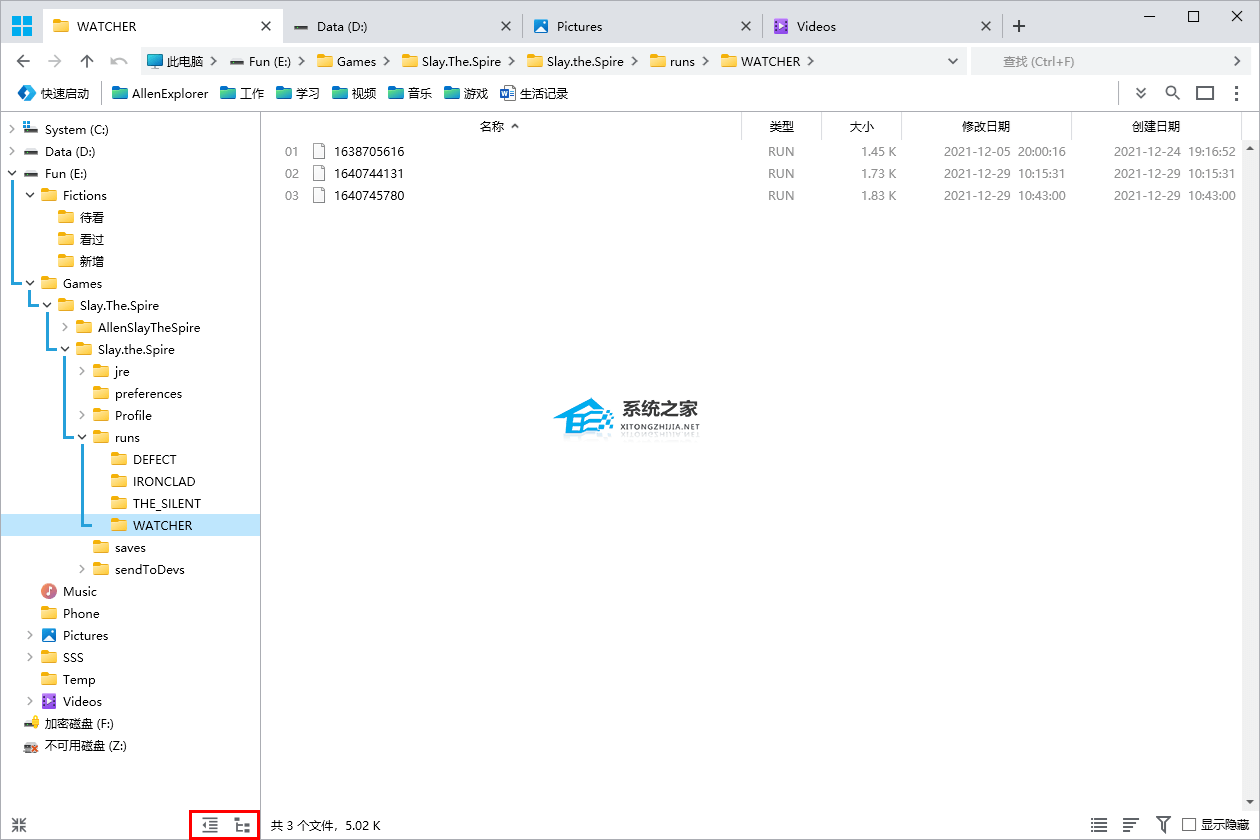This screenshot has height=840, width=1260.
Task: Enable the 显示隐藏 checkbox
Action: pos(1189,825)
